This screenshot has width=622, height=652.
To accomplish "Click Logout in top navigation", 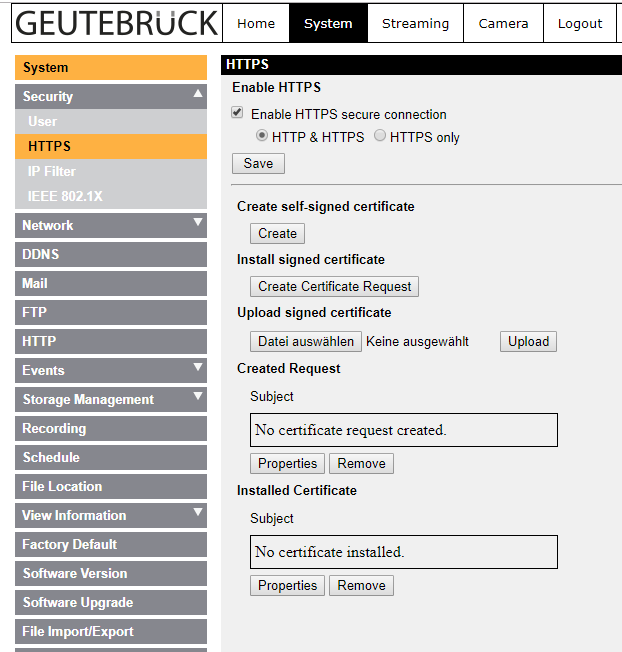I will pos(579,23).
